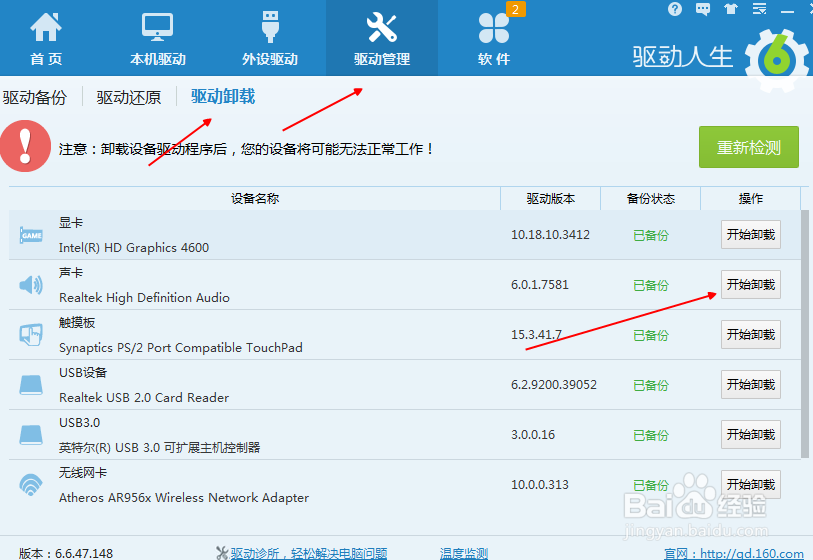813x560 pixels.
Task: Click the device icon in USB设备 row
Action: point(31,385)
